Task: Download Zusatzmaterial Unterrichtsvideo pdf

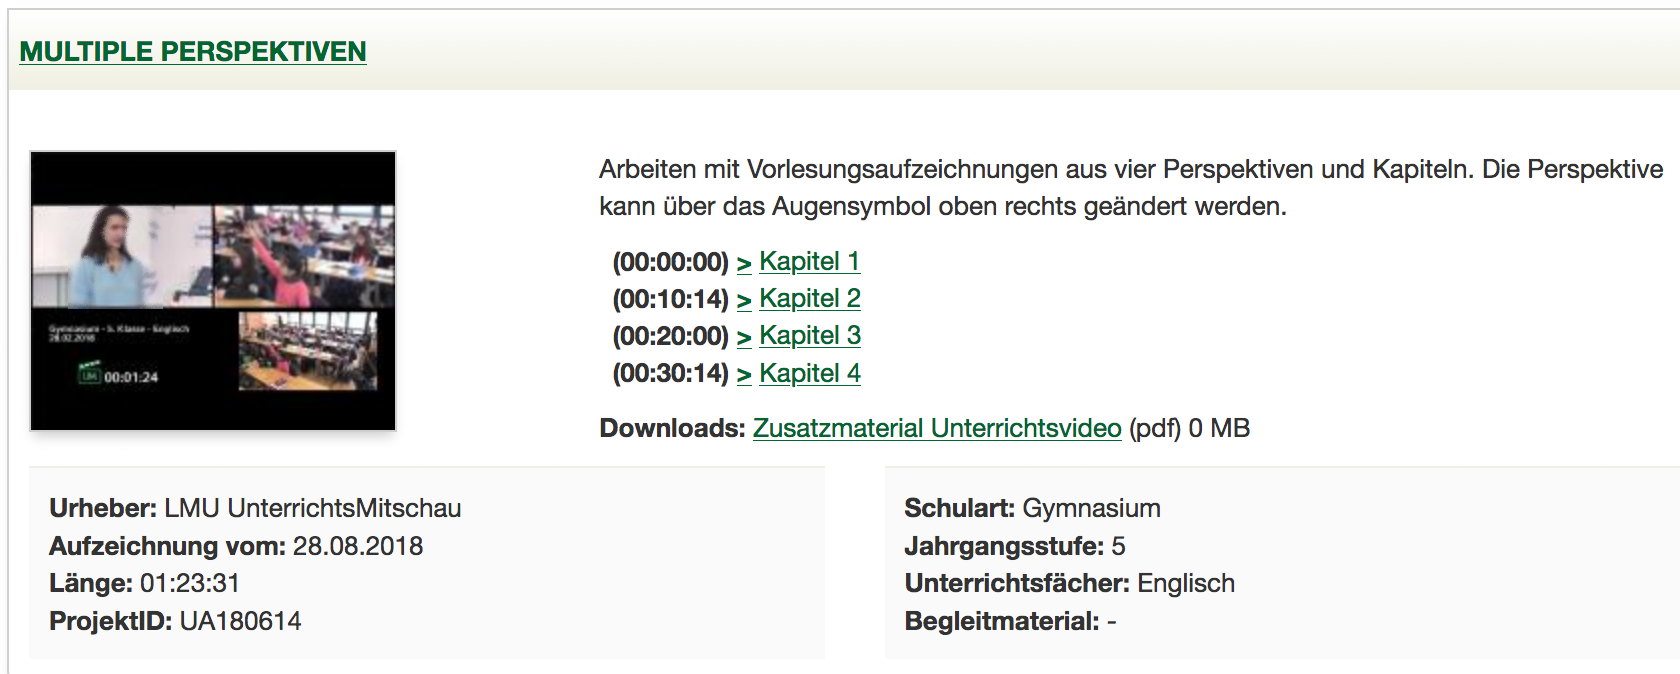Action: [x=937, y=428]
